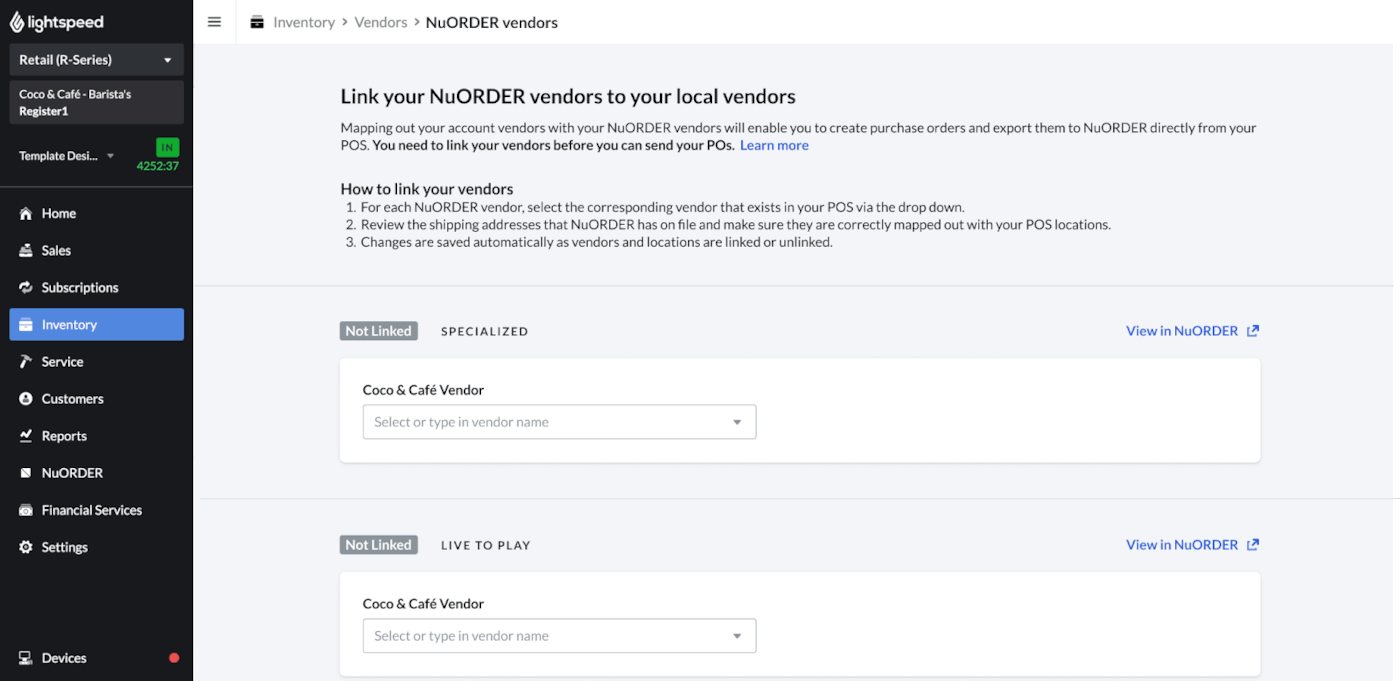
Task: Click the Not Linked badge for LIVE TO PLAY
Action: click(x=378, y=545)
